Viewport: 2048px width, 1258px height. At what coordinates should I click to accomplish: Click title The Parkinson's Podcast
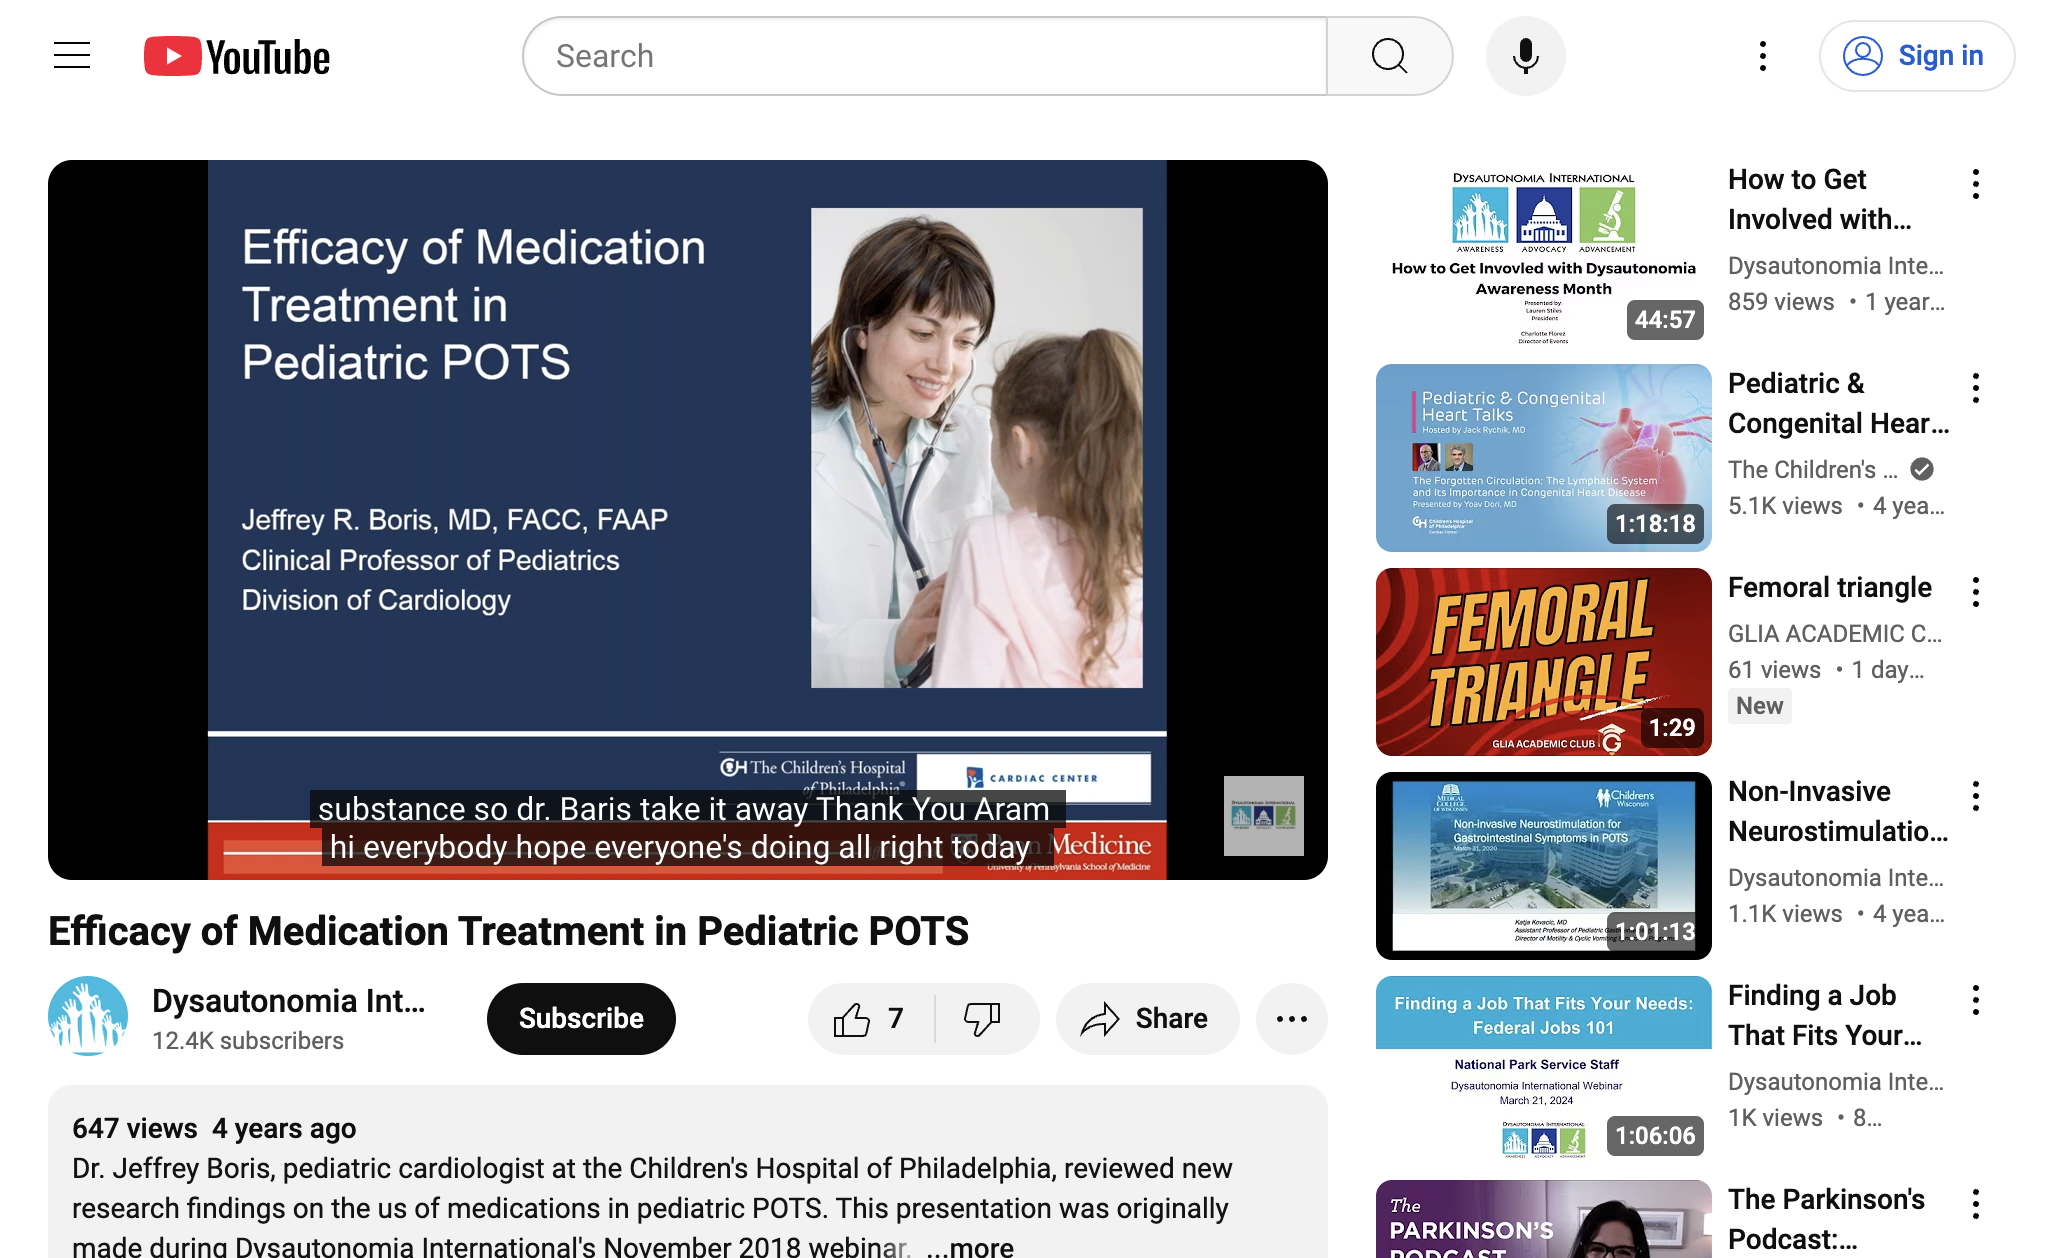1826,1220
